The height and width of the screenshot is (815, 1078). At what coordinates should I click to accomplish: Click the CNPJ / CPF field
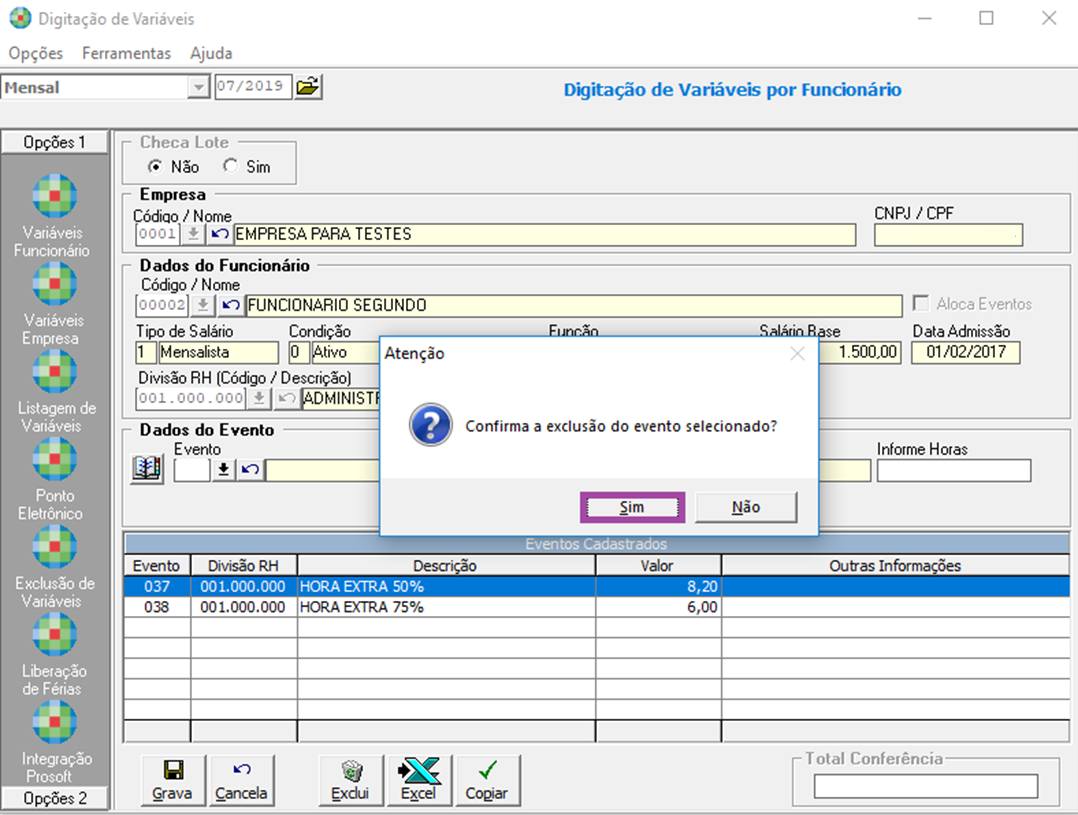tap(948, 235)
